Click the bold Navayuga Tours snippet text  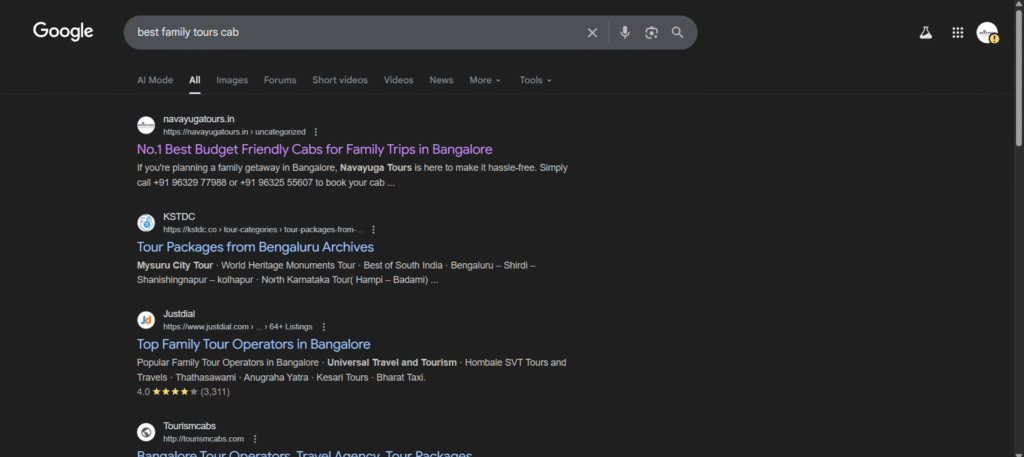(x=376, y=168)
